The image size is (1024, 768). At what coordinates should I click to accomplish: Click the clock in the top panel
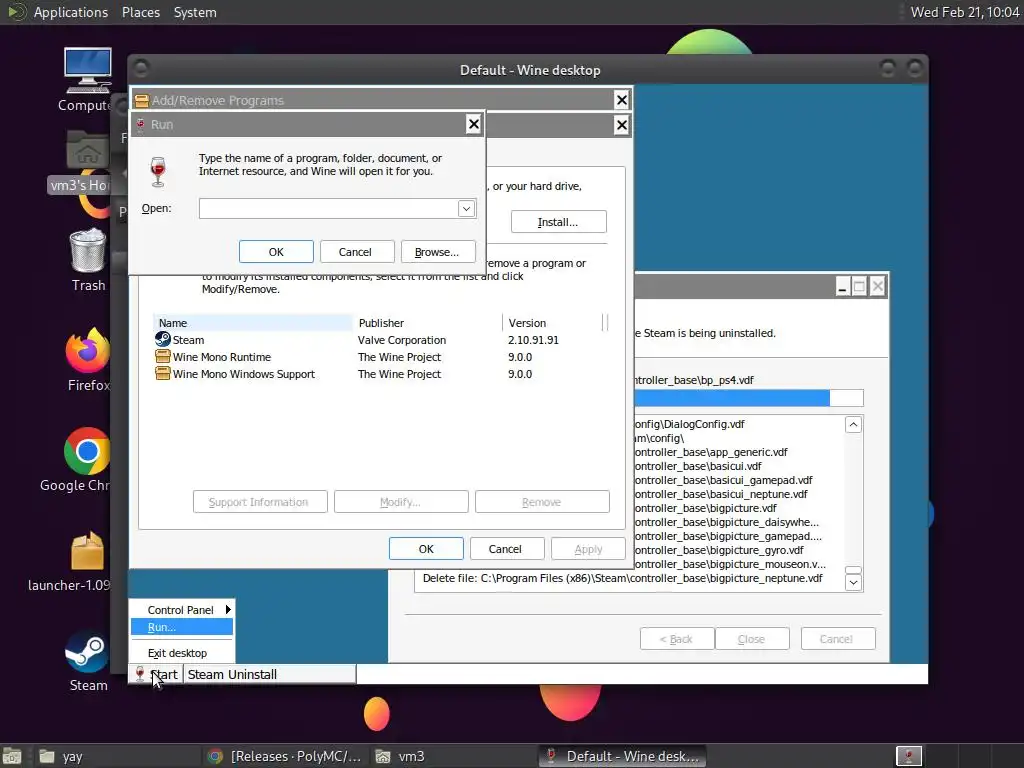point(965,12)
